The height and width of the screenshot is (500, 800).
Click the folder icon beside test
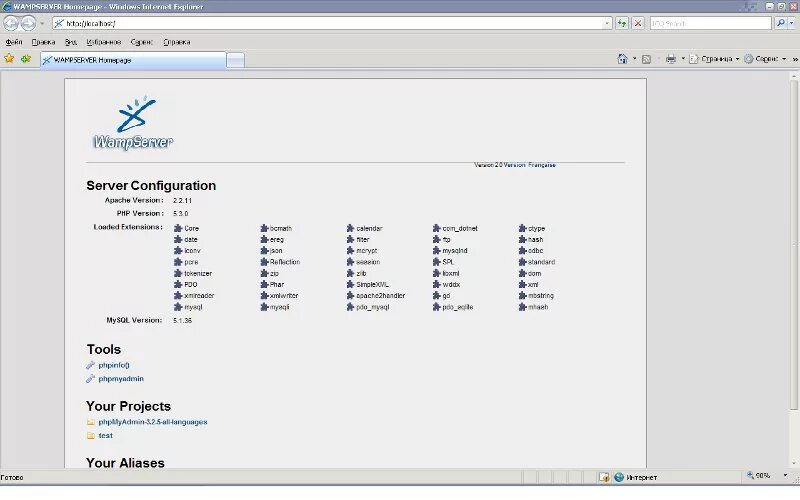(91, 435)
